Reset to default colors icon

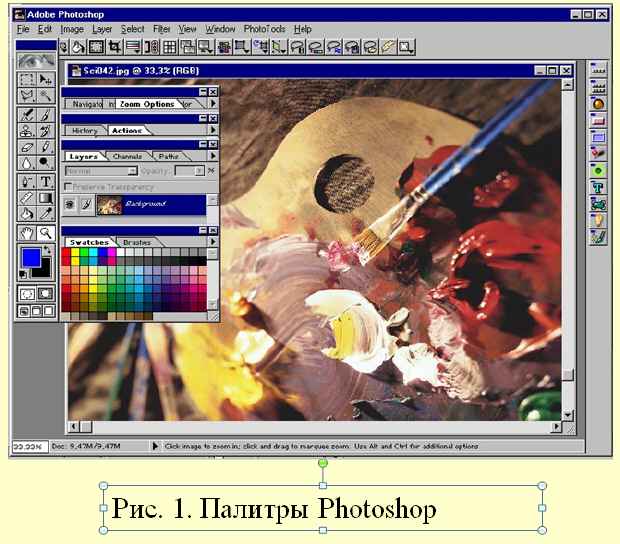(x=23, y=274)
